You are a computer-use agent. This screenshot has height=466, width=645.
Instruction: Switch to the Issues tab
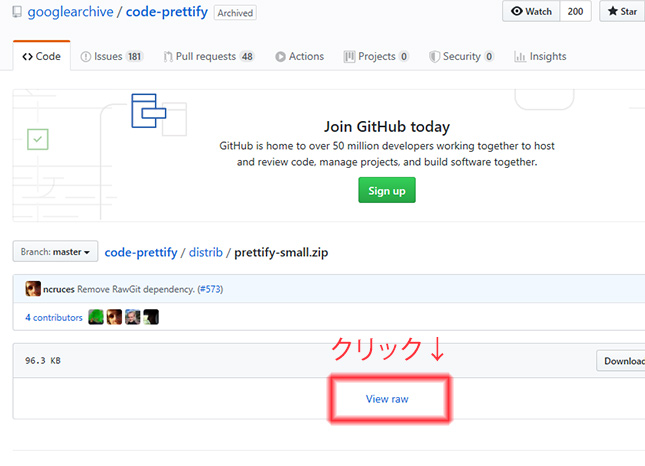[111, 56]
